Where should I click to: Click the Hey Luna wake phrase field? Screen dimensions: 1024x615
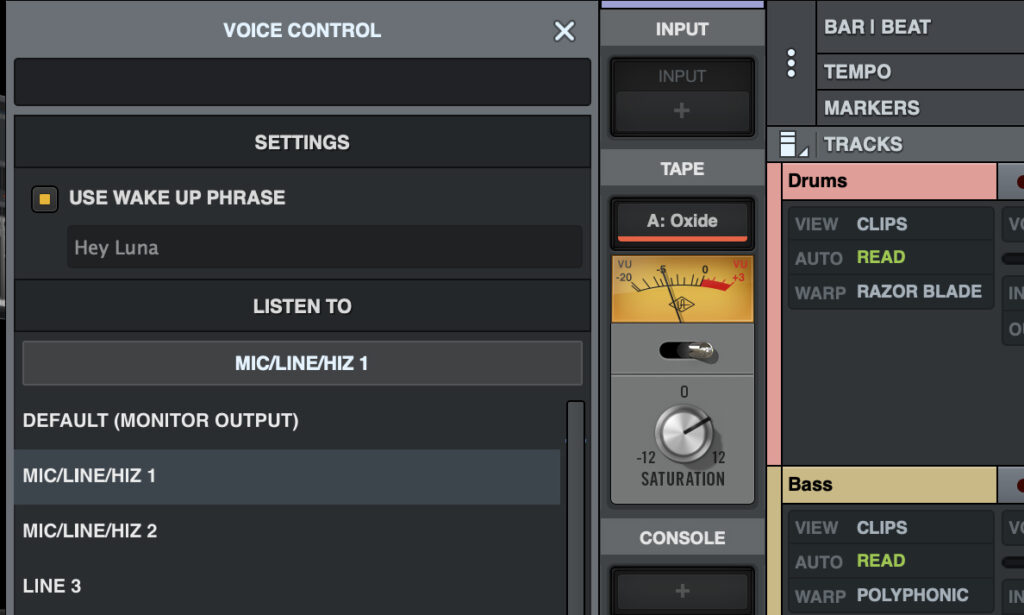point(324,247)
